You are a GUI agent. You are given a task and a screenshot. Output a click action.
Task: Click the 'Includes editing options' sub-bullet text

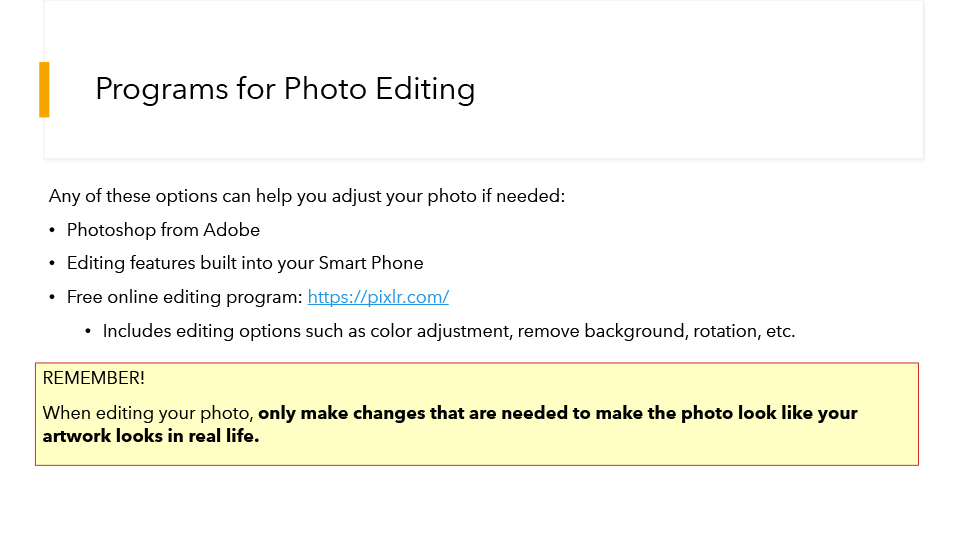449,331
